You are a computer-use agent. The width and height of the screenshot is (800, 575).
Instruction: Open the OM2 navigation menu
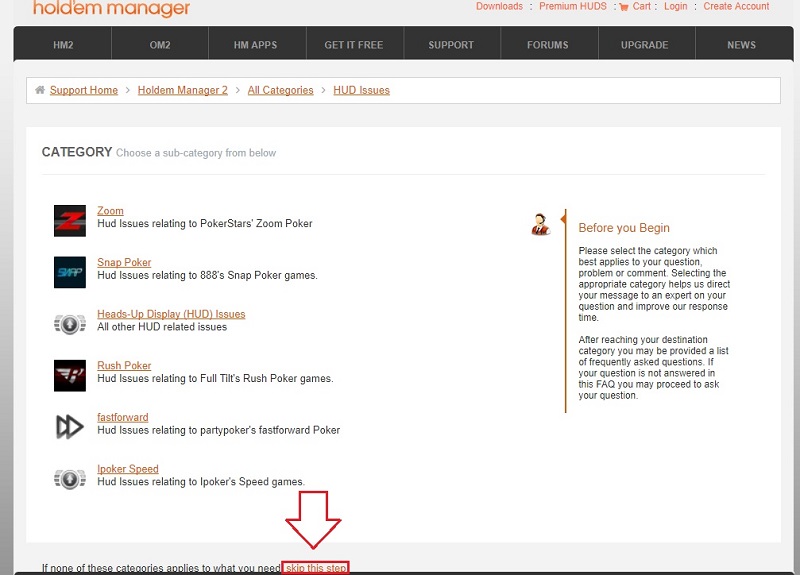pos(159,45)
